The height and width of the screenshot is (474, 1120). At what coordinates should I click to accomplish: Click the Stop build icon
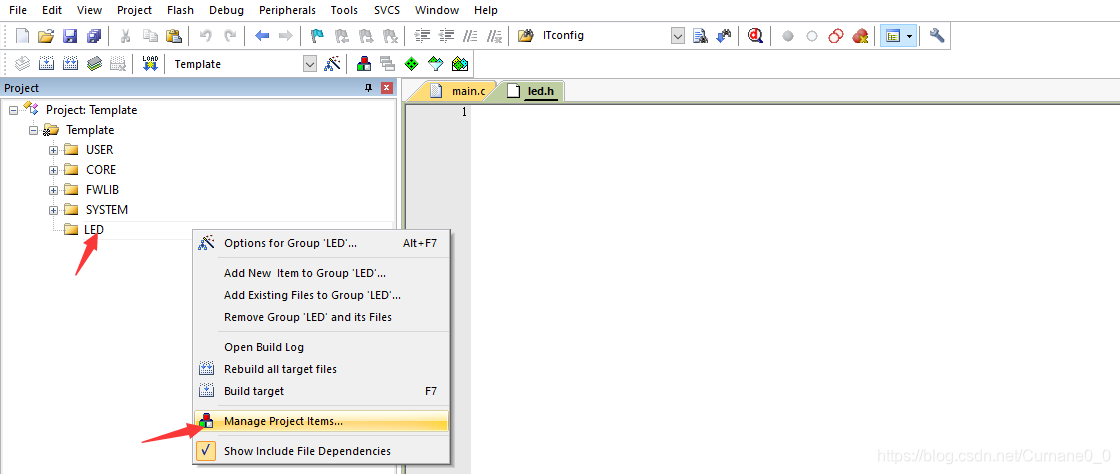coord(118,64)
